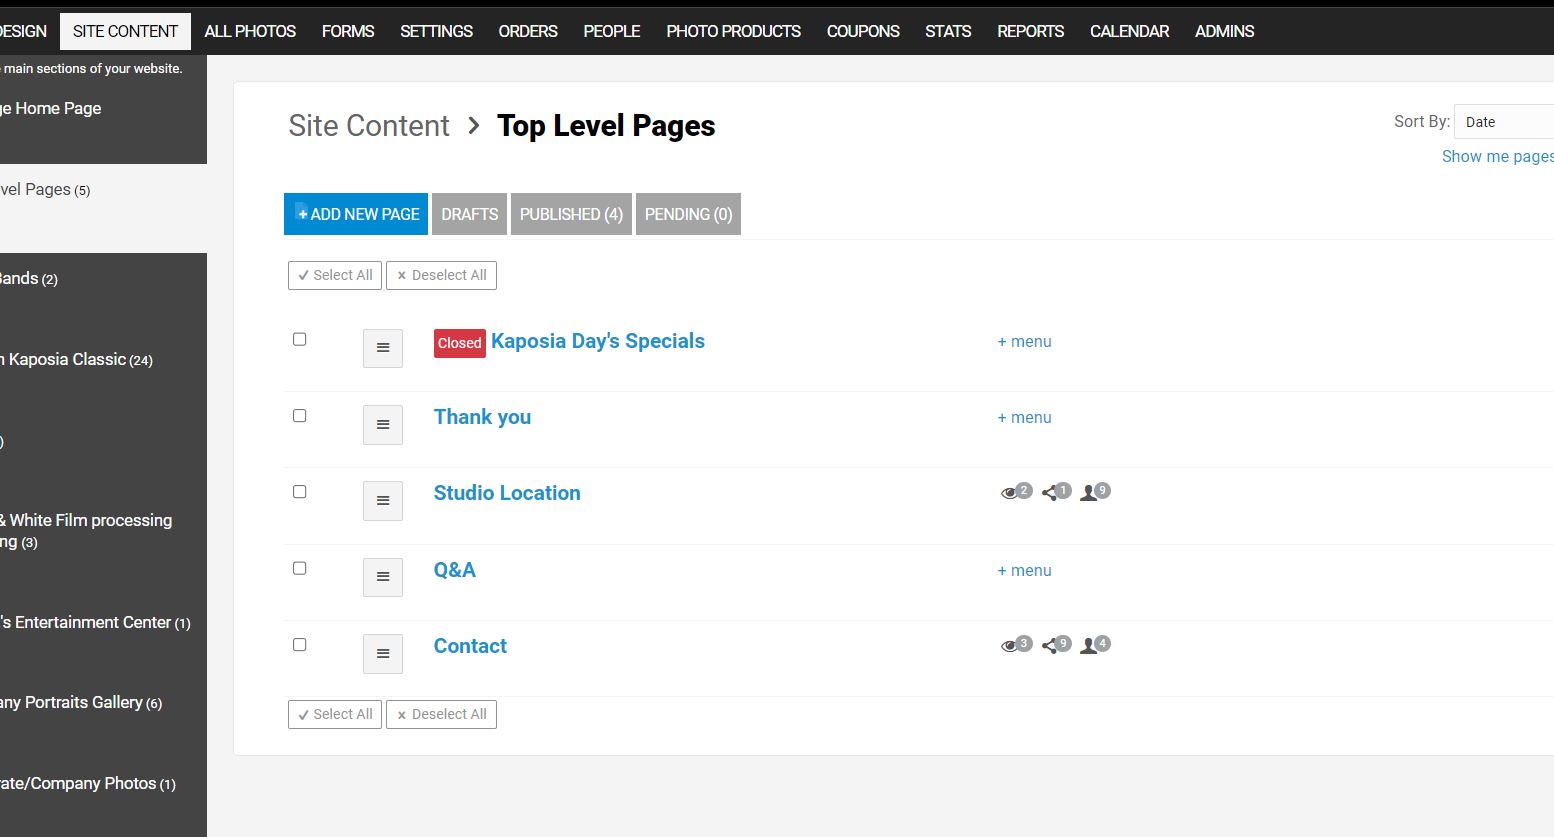
Task: Open PHOTO PRODUCTS section
Action: 733,31
